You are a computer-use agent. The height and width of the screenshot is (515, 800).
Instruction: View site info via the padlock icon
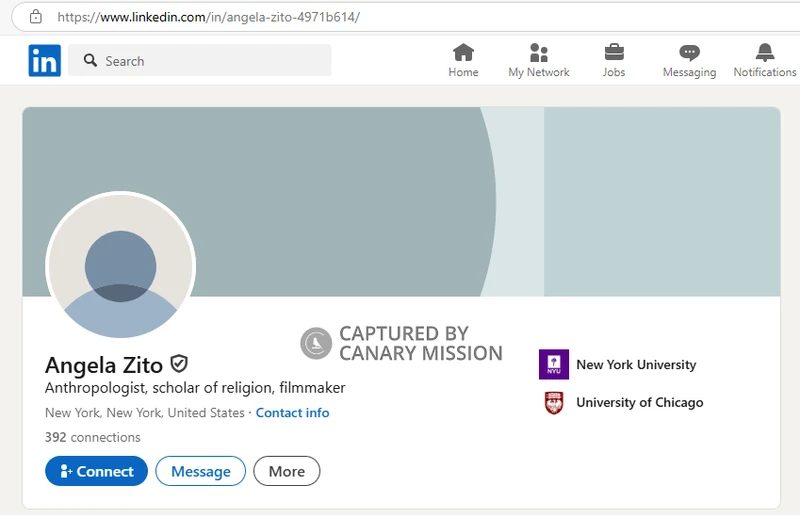[x=36, y=17]
